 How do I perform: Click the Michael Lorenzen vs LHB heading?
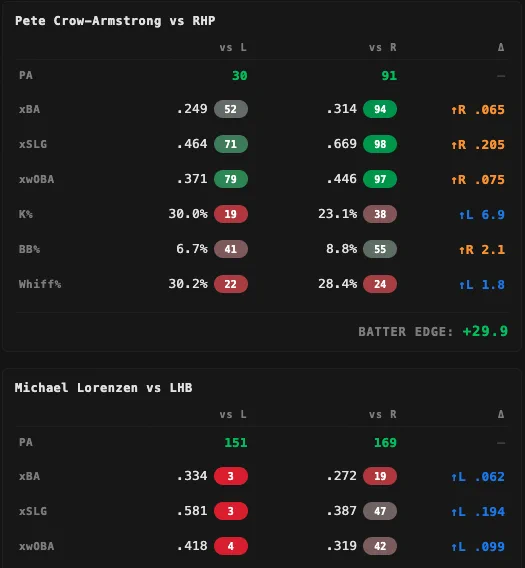point(103,388)
